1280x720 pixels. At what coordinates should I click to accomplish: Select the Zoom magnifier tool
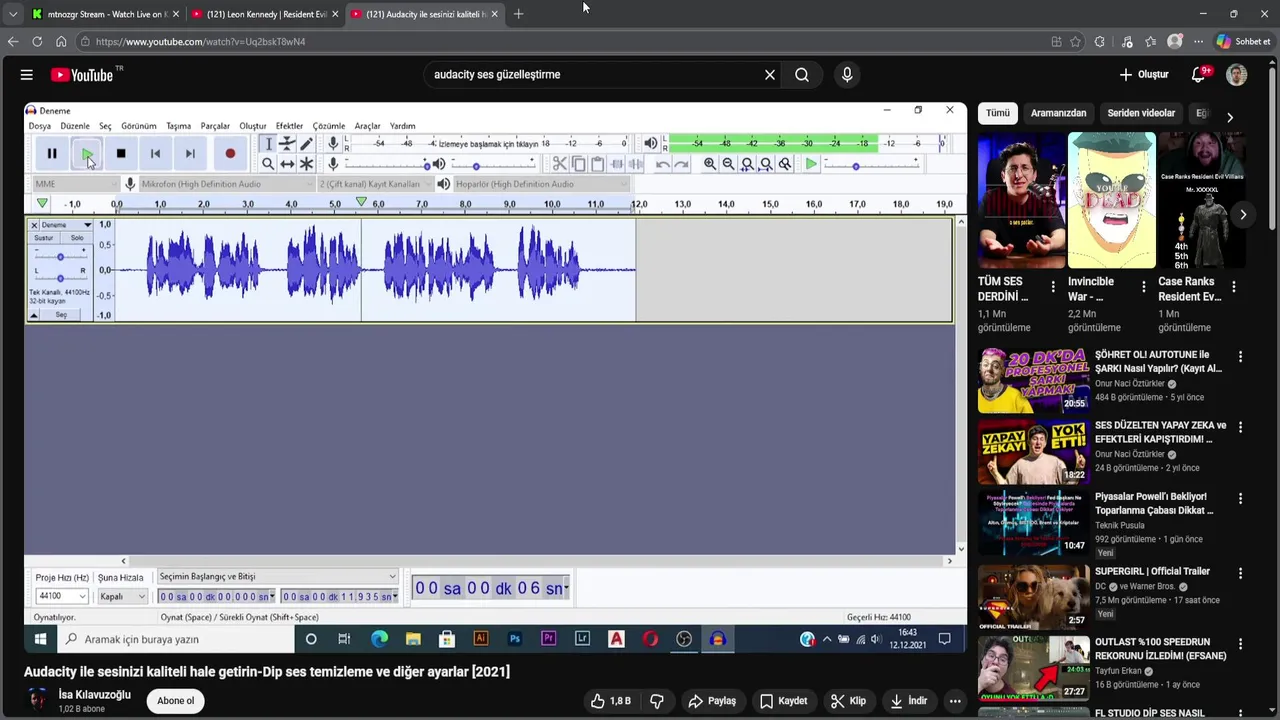click(x=268, y=164)
